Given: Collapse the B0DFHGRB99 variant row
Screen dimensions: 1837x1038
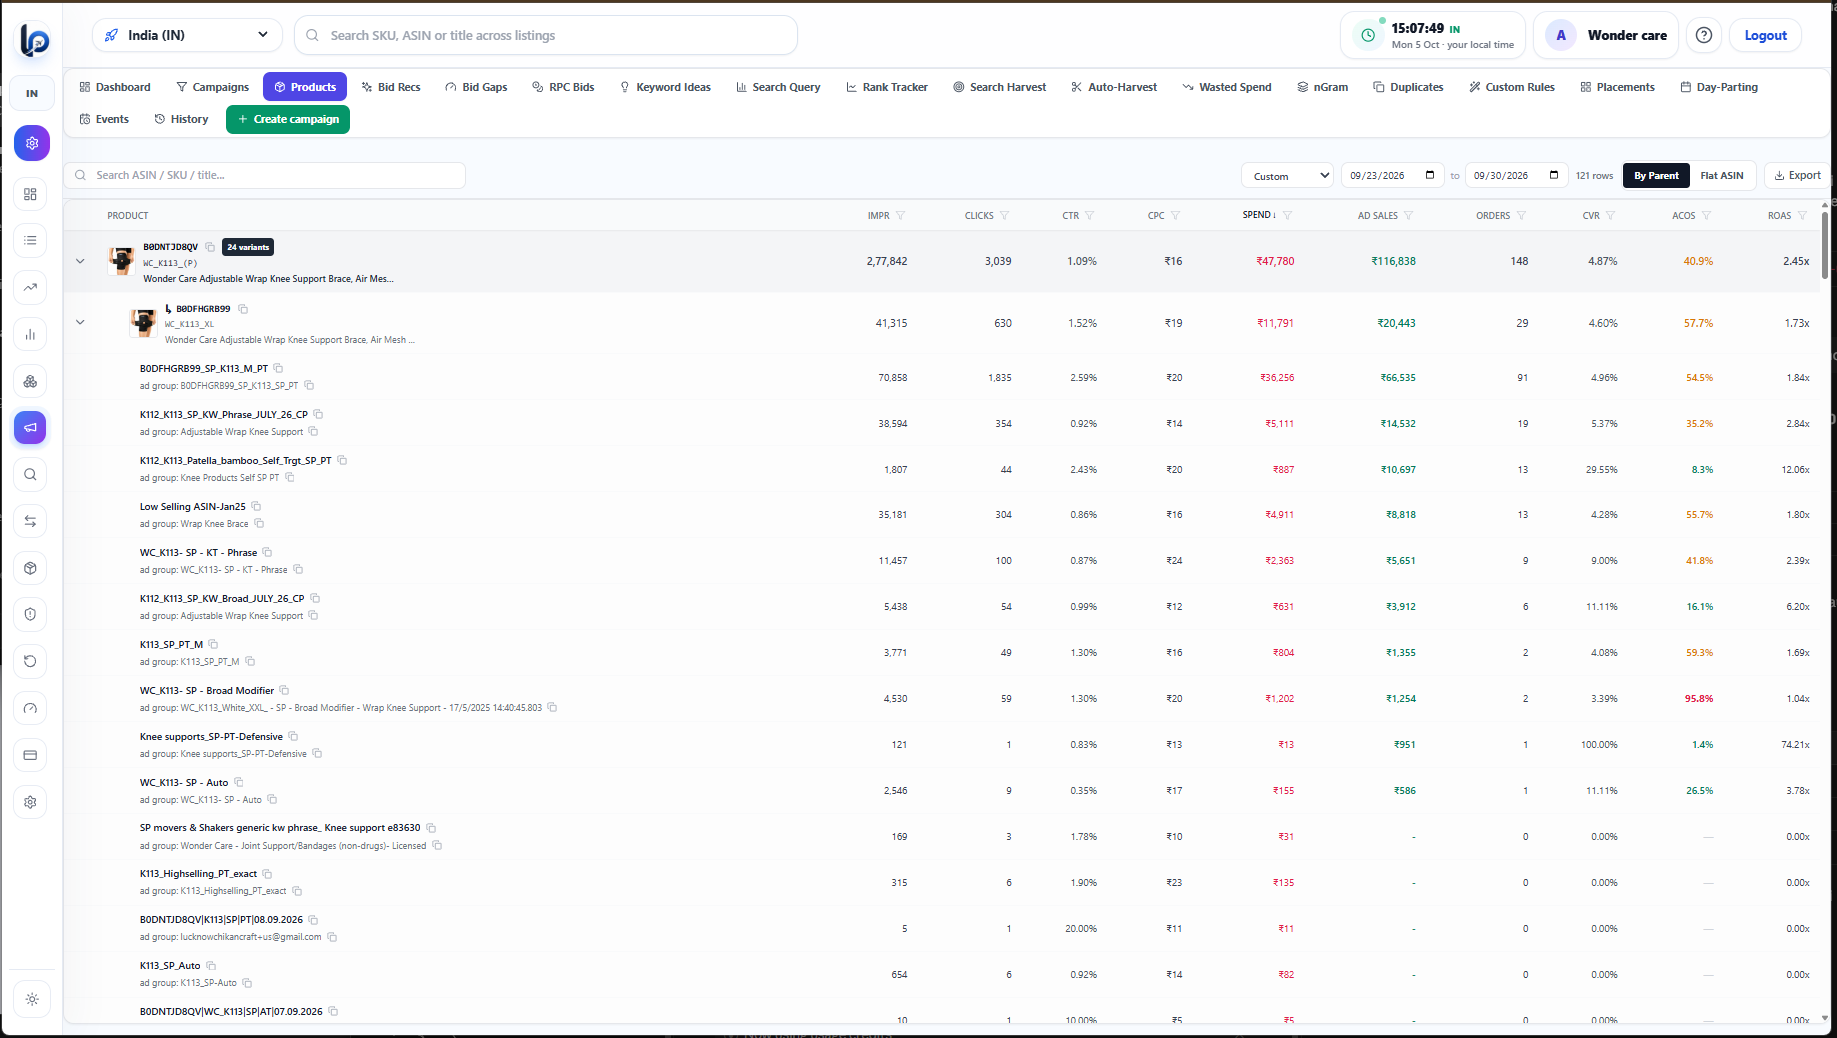Looking at the screenshot, I should [x=80, y=322].
